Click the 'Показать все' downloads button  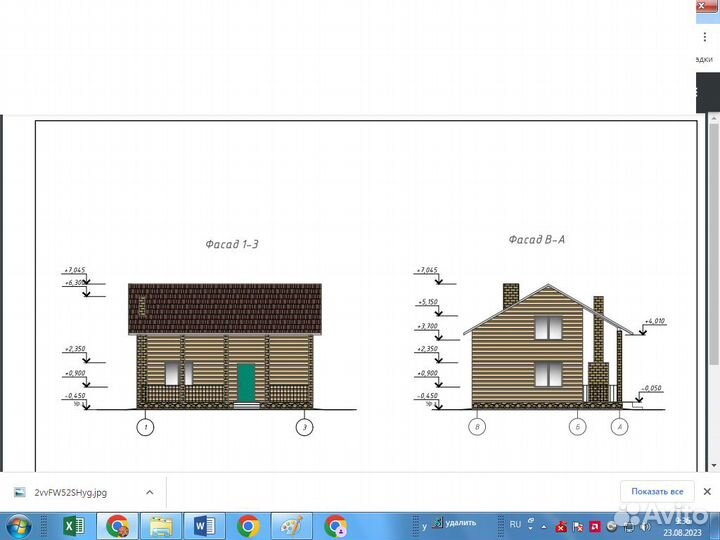[658, 491]
